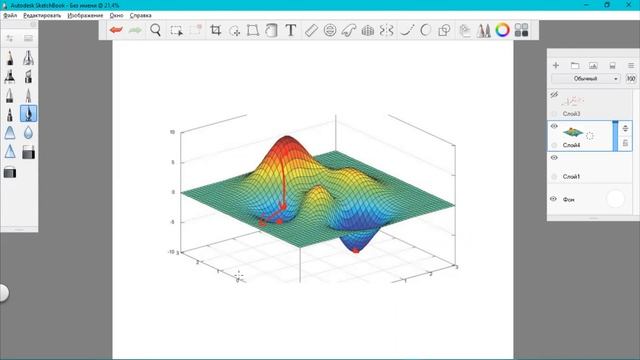Screen dimensions: 640x360
Task: Hide the Слой4 layer
Action: tap(554, 126)
